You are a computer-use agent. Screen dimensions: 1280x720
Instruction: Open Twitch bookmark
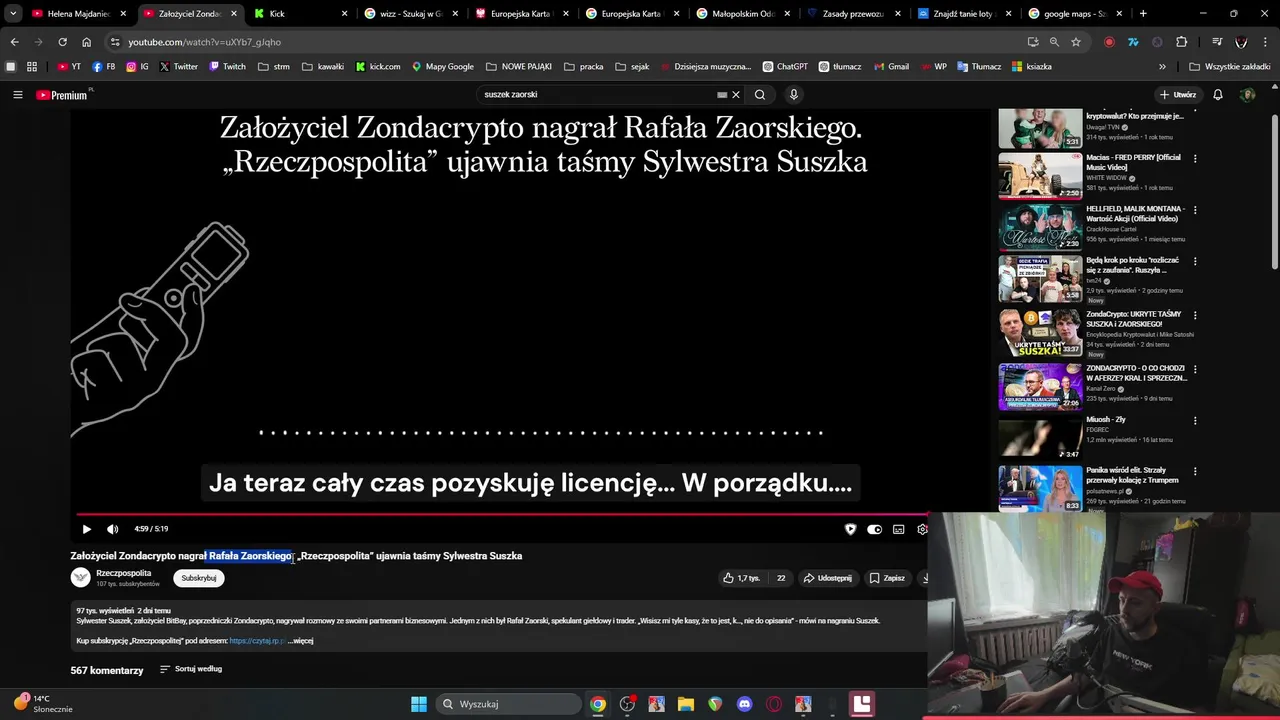pos(227,67)
